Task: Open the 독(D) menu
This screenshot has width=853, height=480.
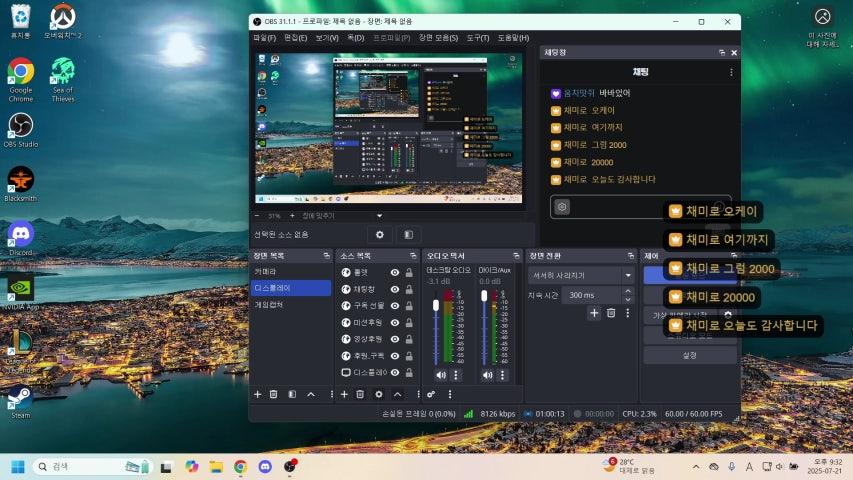Action: tap(356, 38)
